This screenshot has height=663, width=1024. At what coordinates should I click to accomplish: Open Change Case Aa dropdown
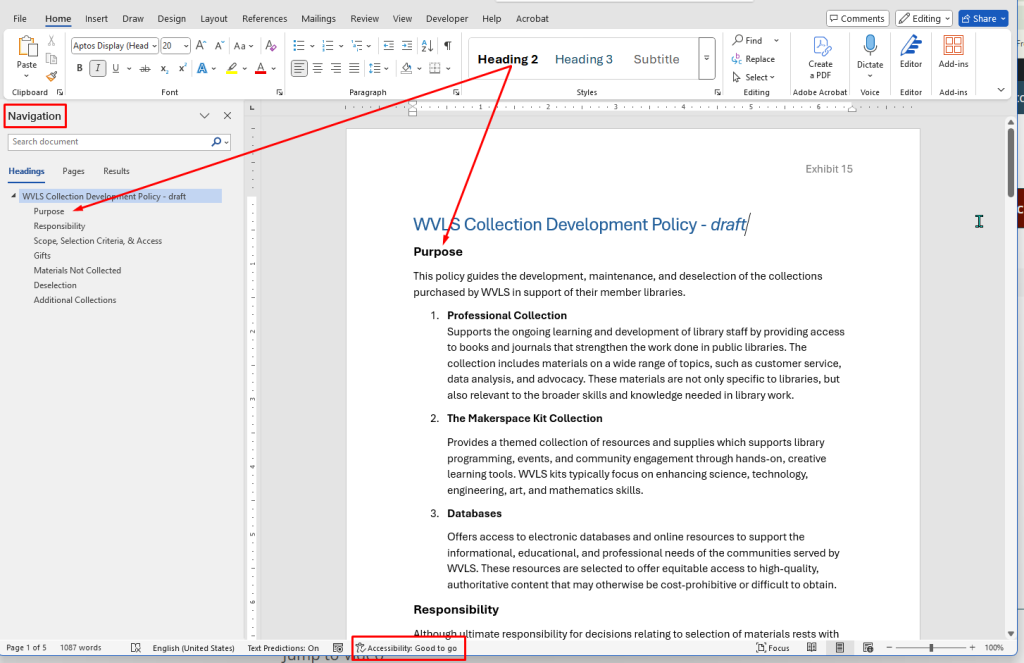coord(243,46)
